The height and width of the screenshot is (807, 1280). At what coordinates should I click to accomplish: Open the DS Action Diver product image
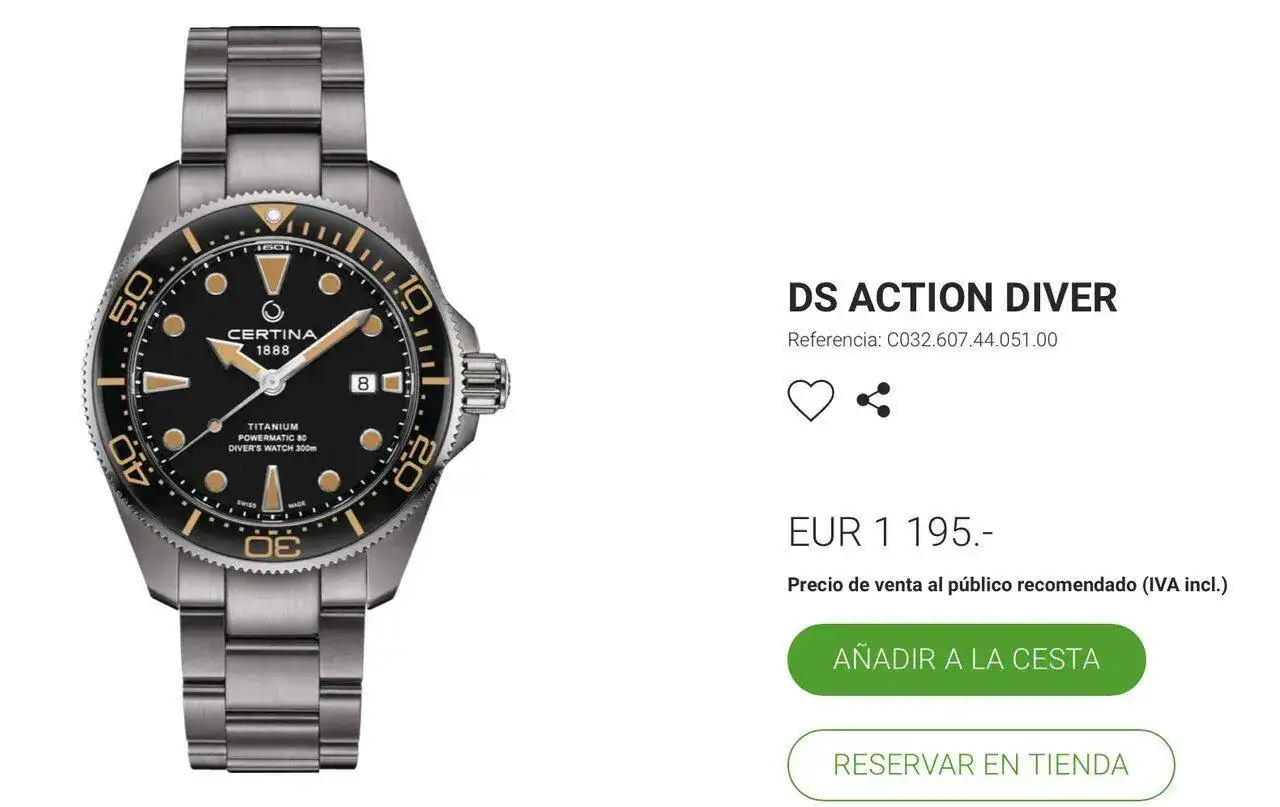pos(295,404)
